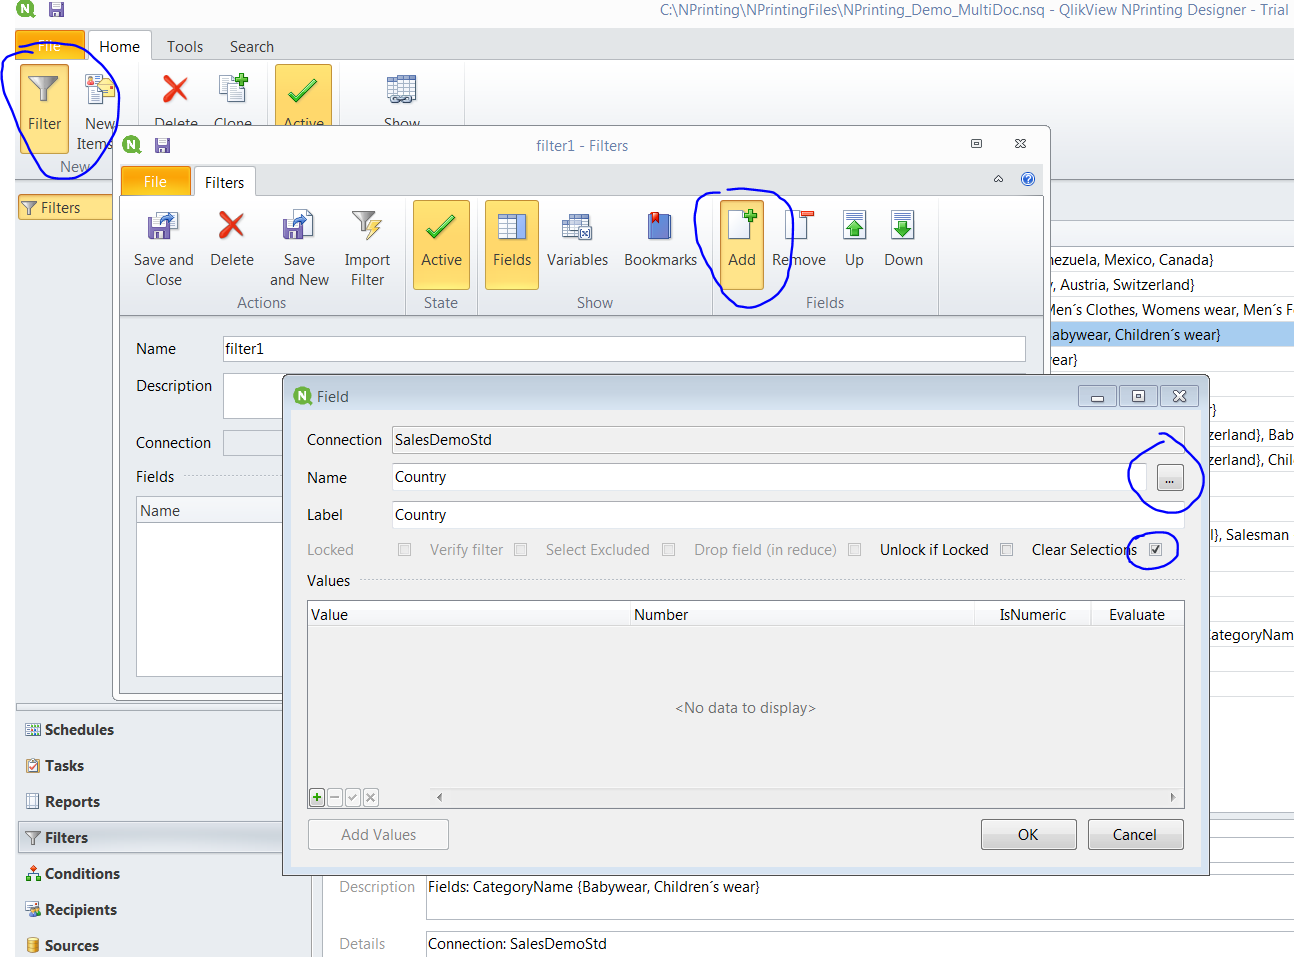Click Add in the Fields ribbon group
1294x957 pixels.
pyautogui.click(x=742, y=246)
